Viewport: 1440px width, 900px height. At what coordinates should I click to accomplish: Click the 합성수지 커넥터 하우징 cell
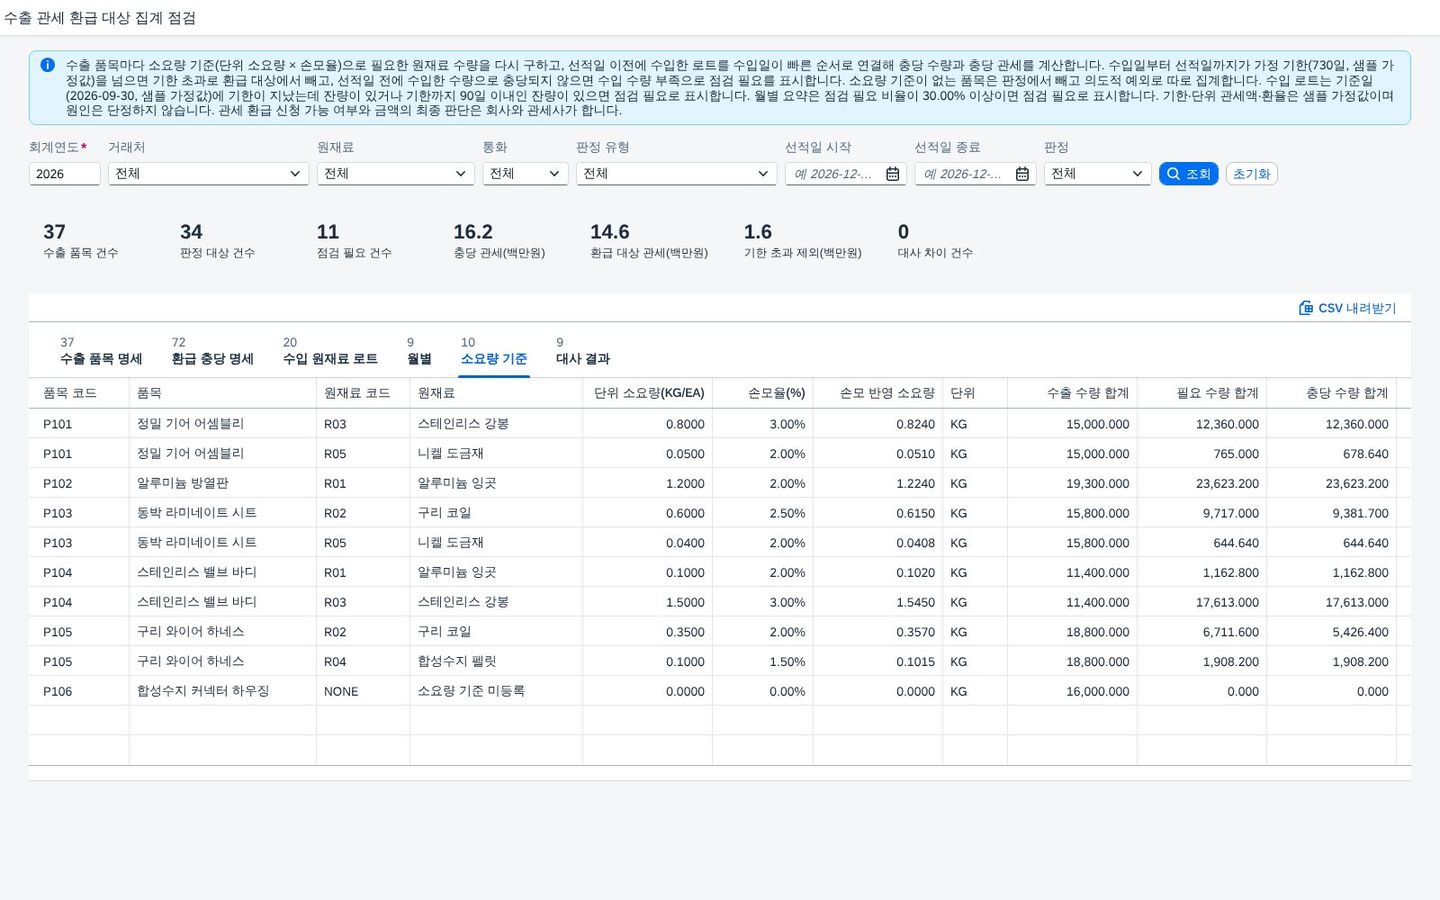coord(223,691)
